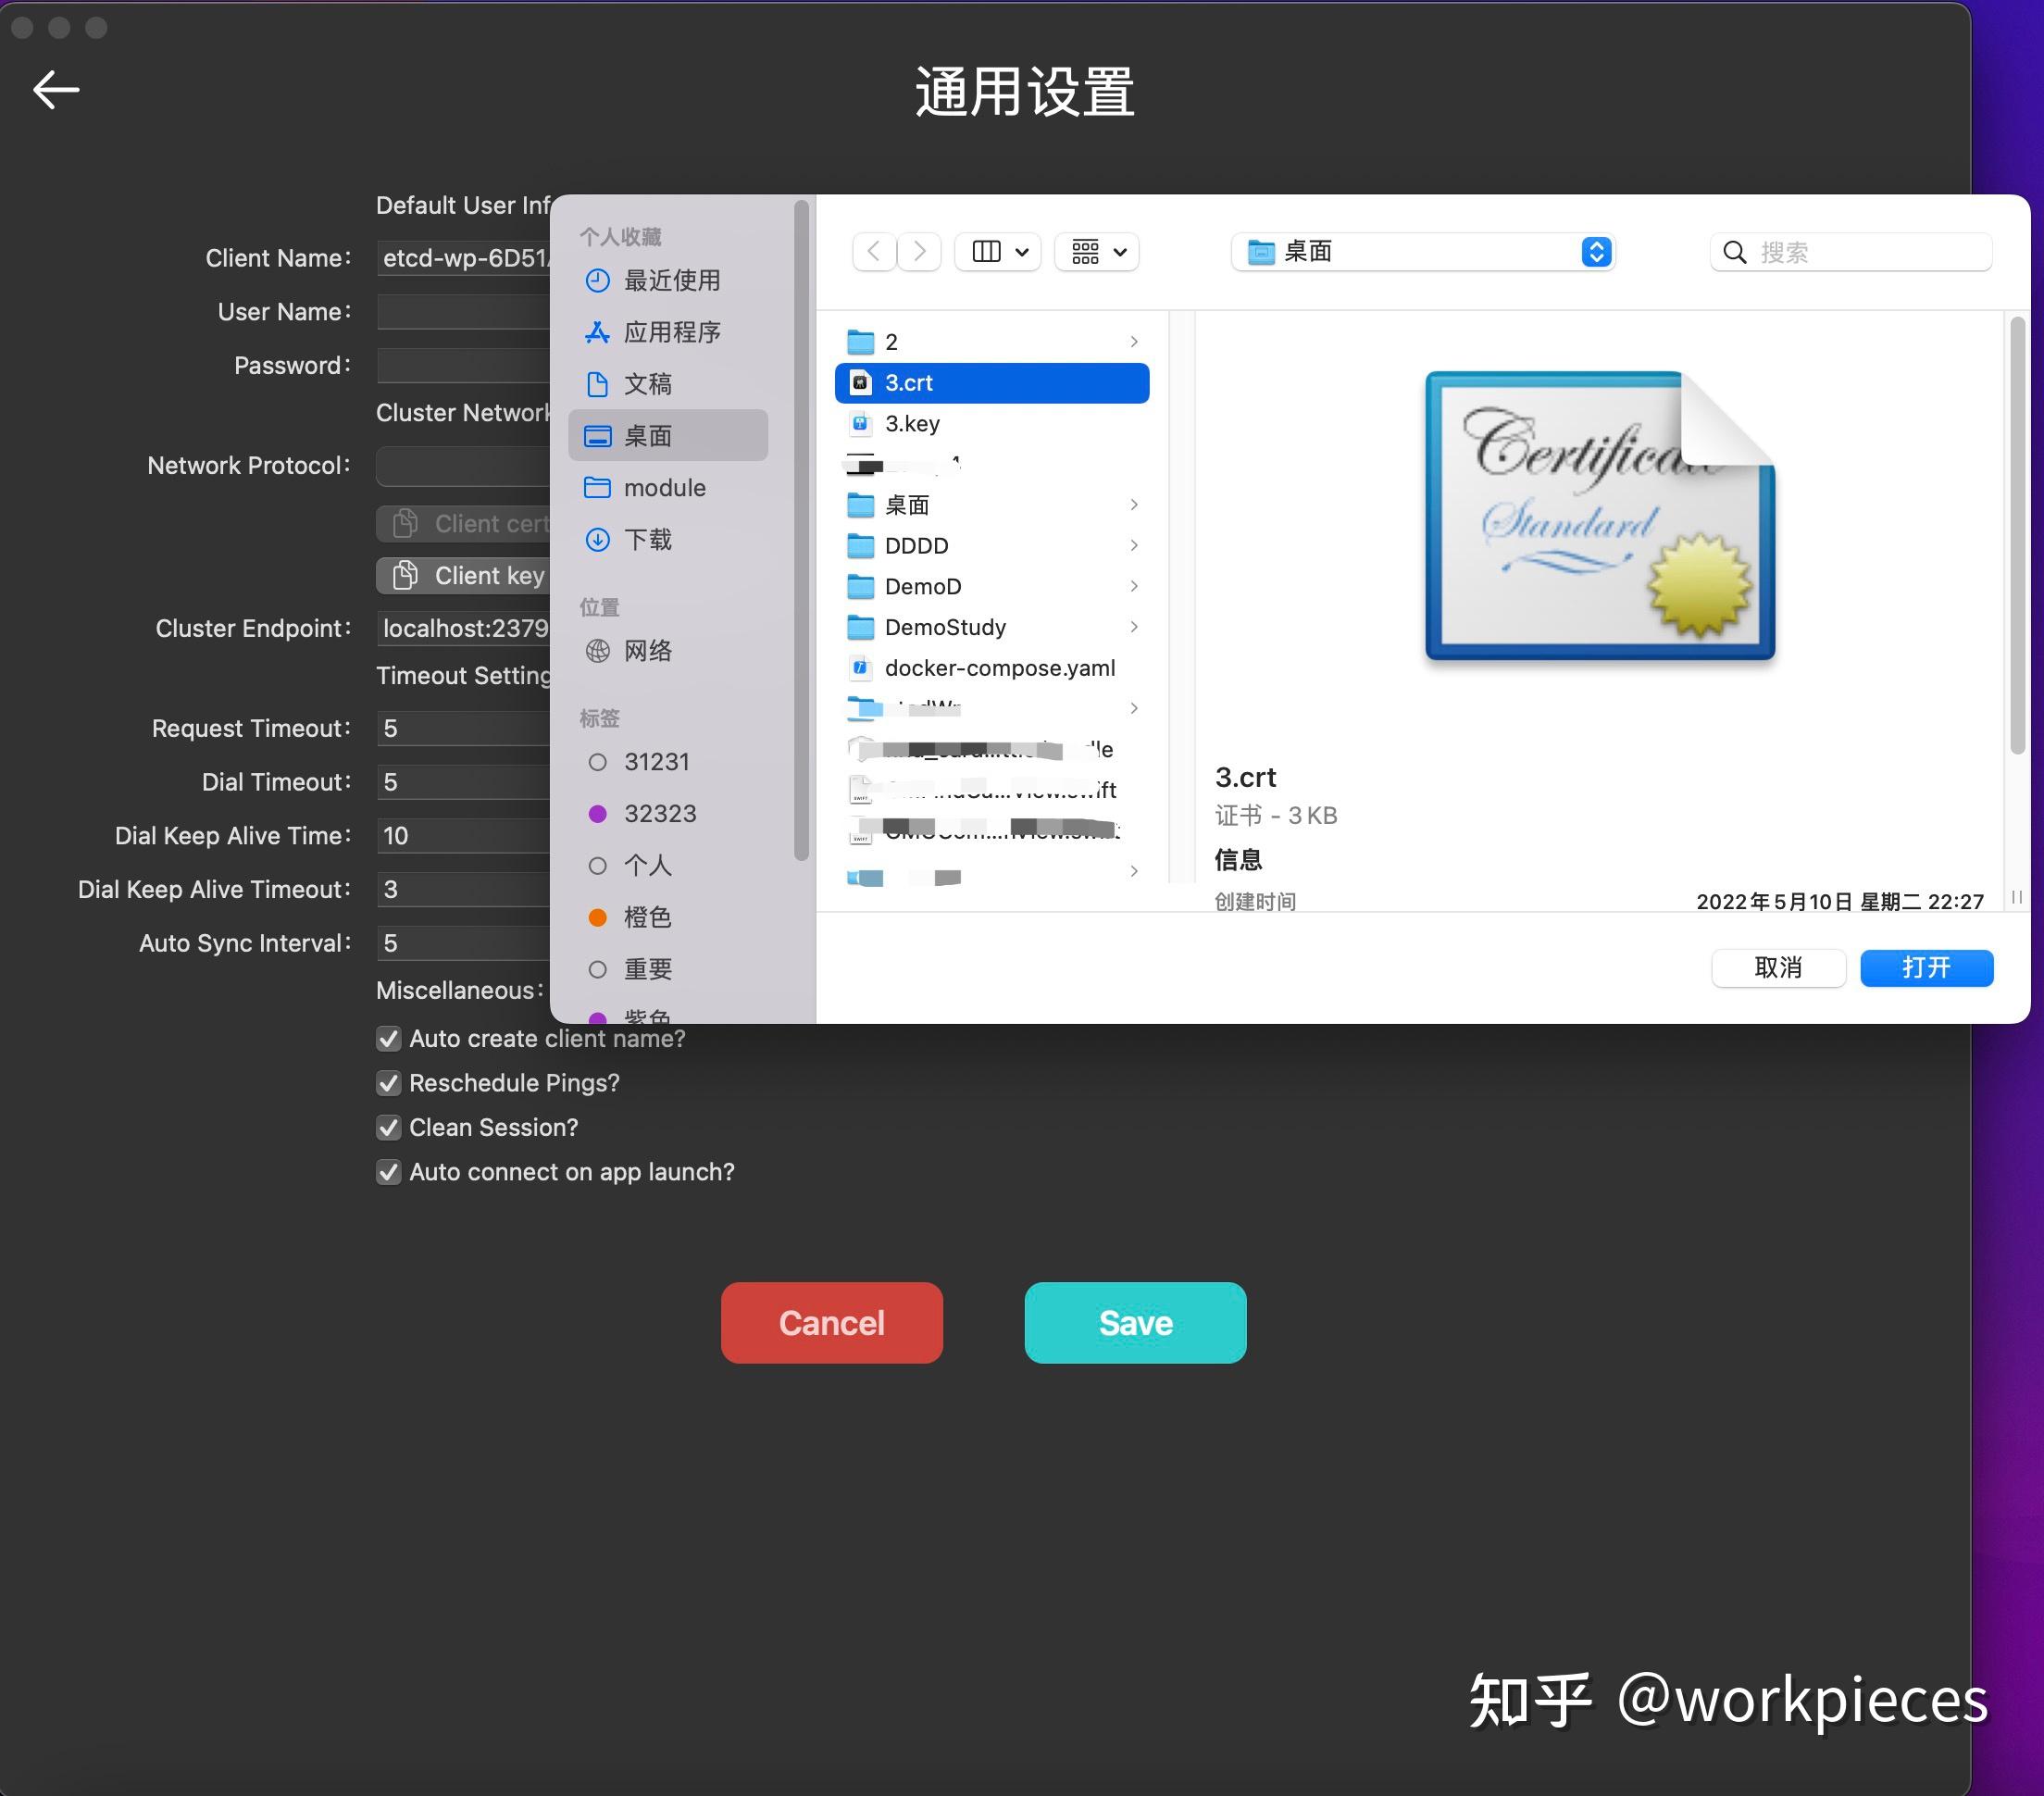Image resolution: width=2044 pixels, height=1796 pixels.
Task: Open the 桌面 path dropdown selector
Action: [1594, 252]
